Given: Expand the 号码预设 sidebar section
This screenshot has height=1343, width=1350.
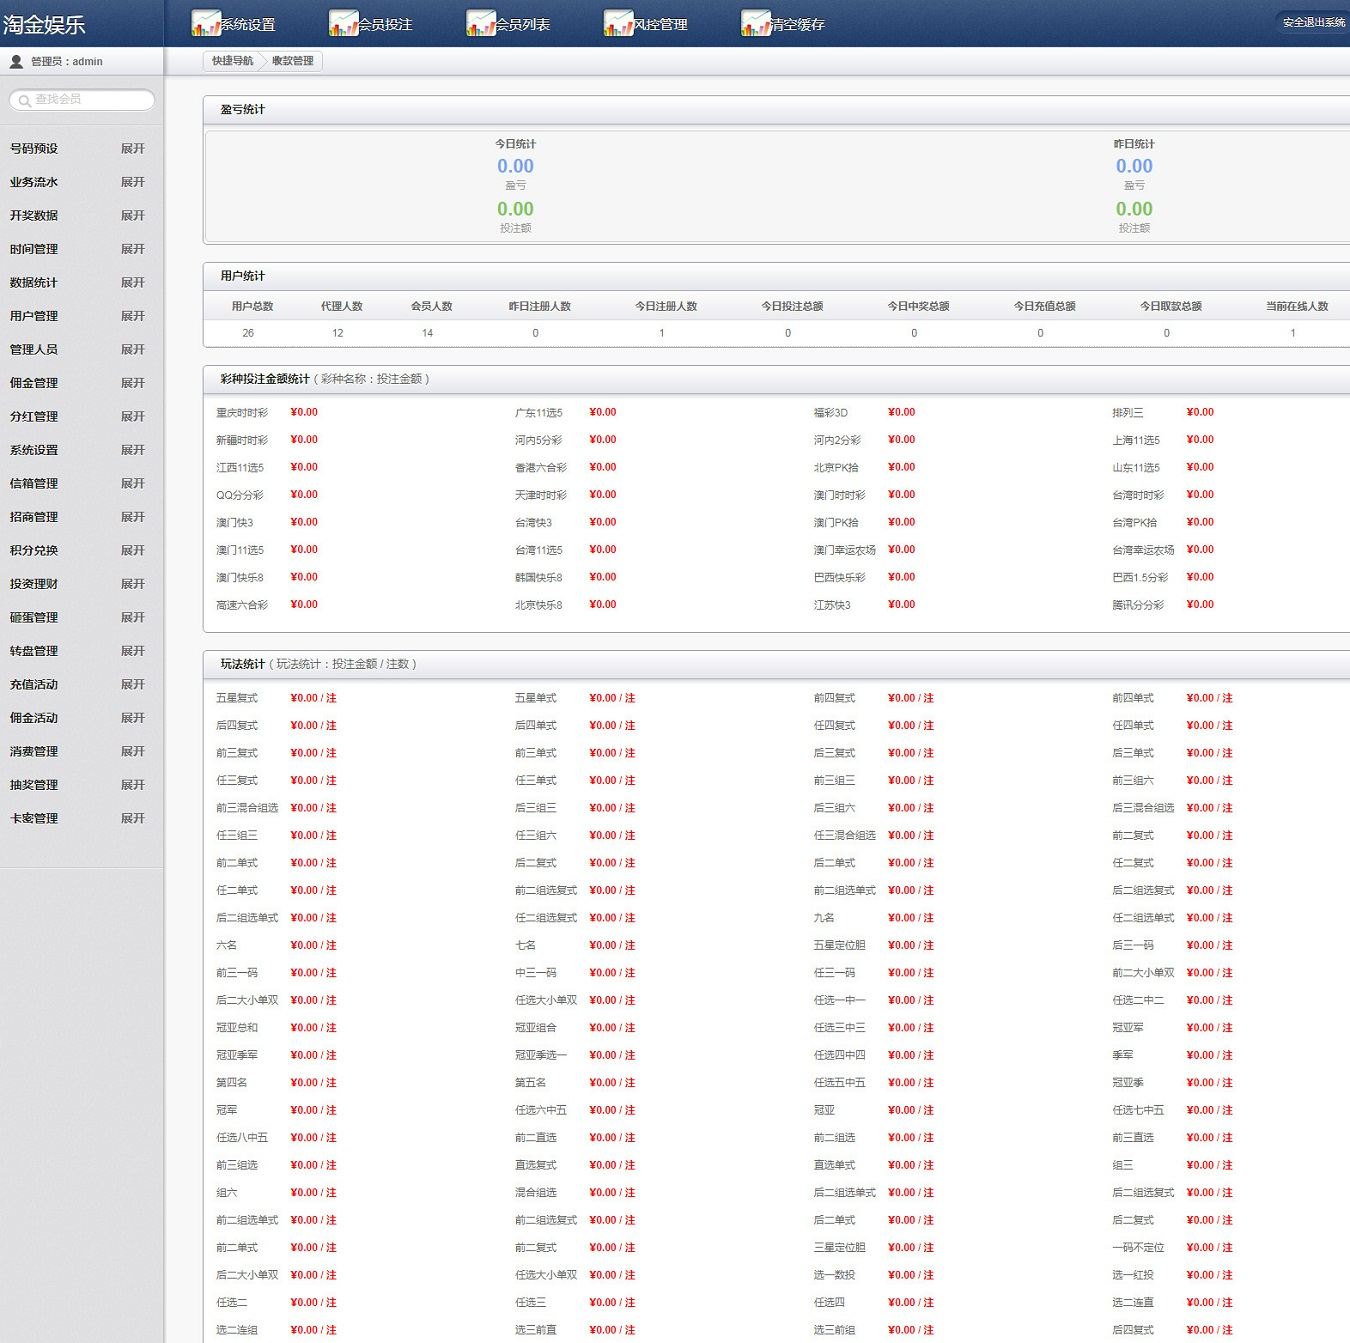Looking at the screenshot, I should [x=132, y=149].
